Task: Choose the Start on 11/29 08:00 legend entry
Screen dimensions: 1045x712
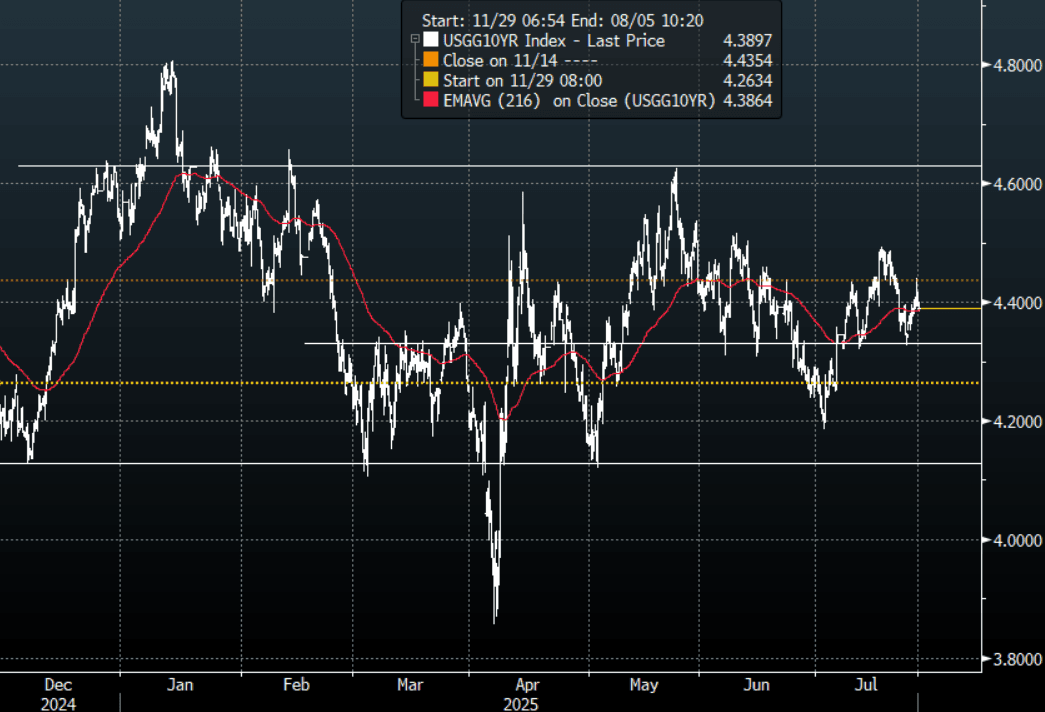Action: click(522, 81)
